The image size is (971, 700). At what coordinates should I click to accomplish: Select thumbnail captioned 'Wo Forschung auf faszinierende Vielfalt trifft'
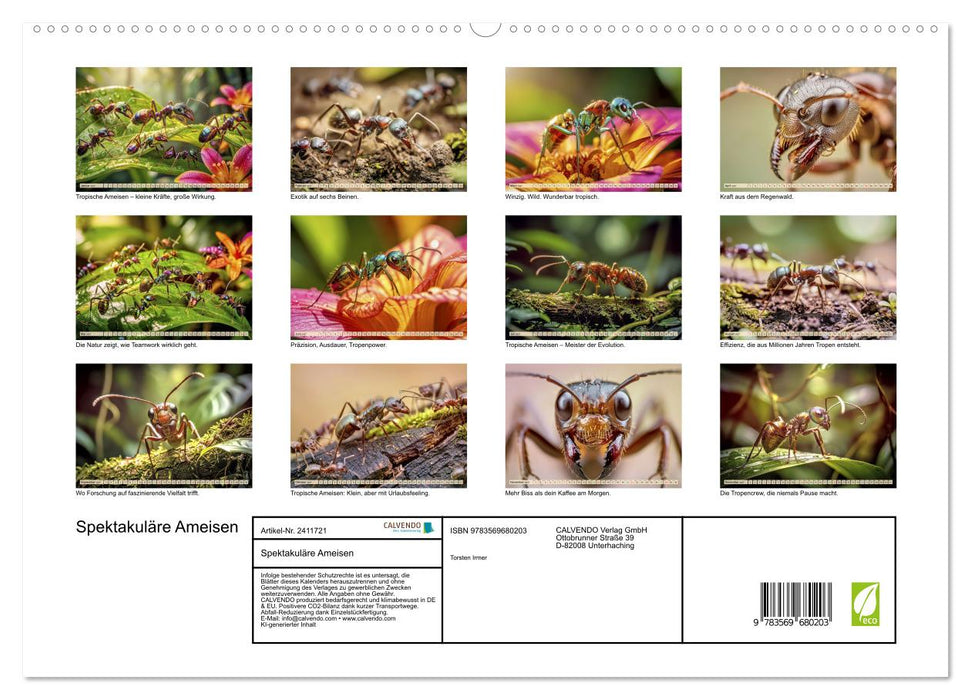[164, 426]
